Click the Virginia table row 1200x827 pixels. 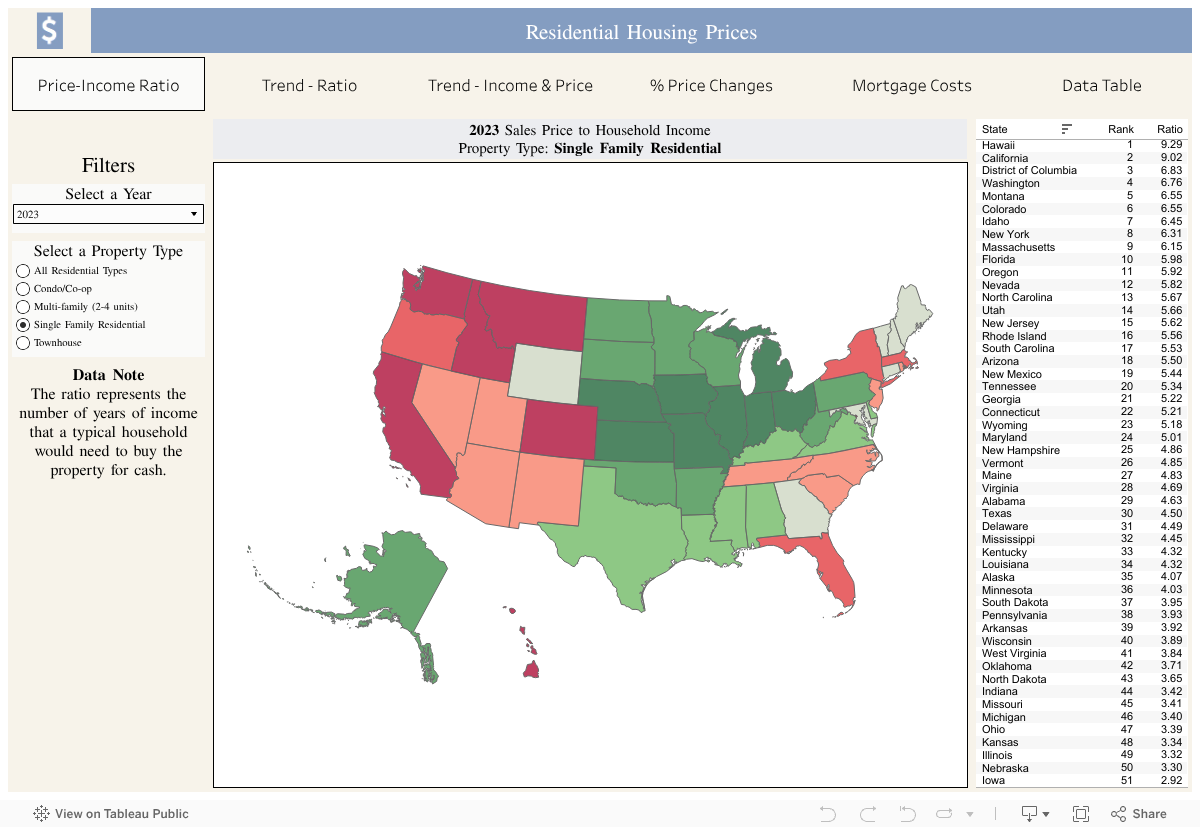(1083, 488)
